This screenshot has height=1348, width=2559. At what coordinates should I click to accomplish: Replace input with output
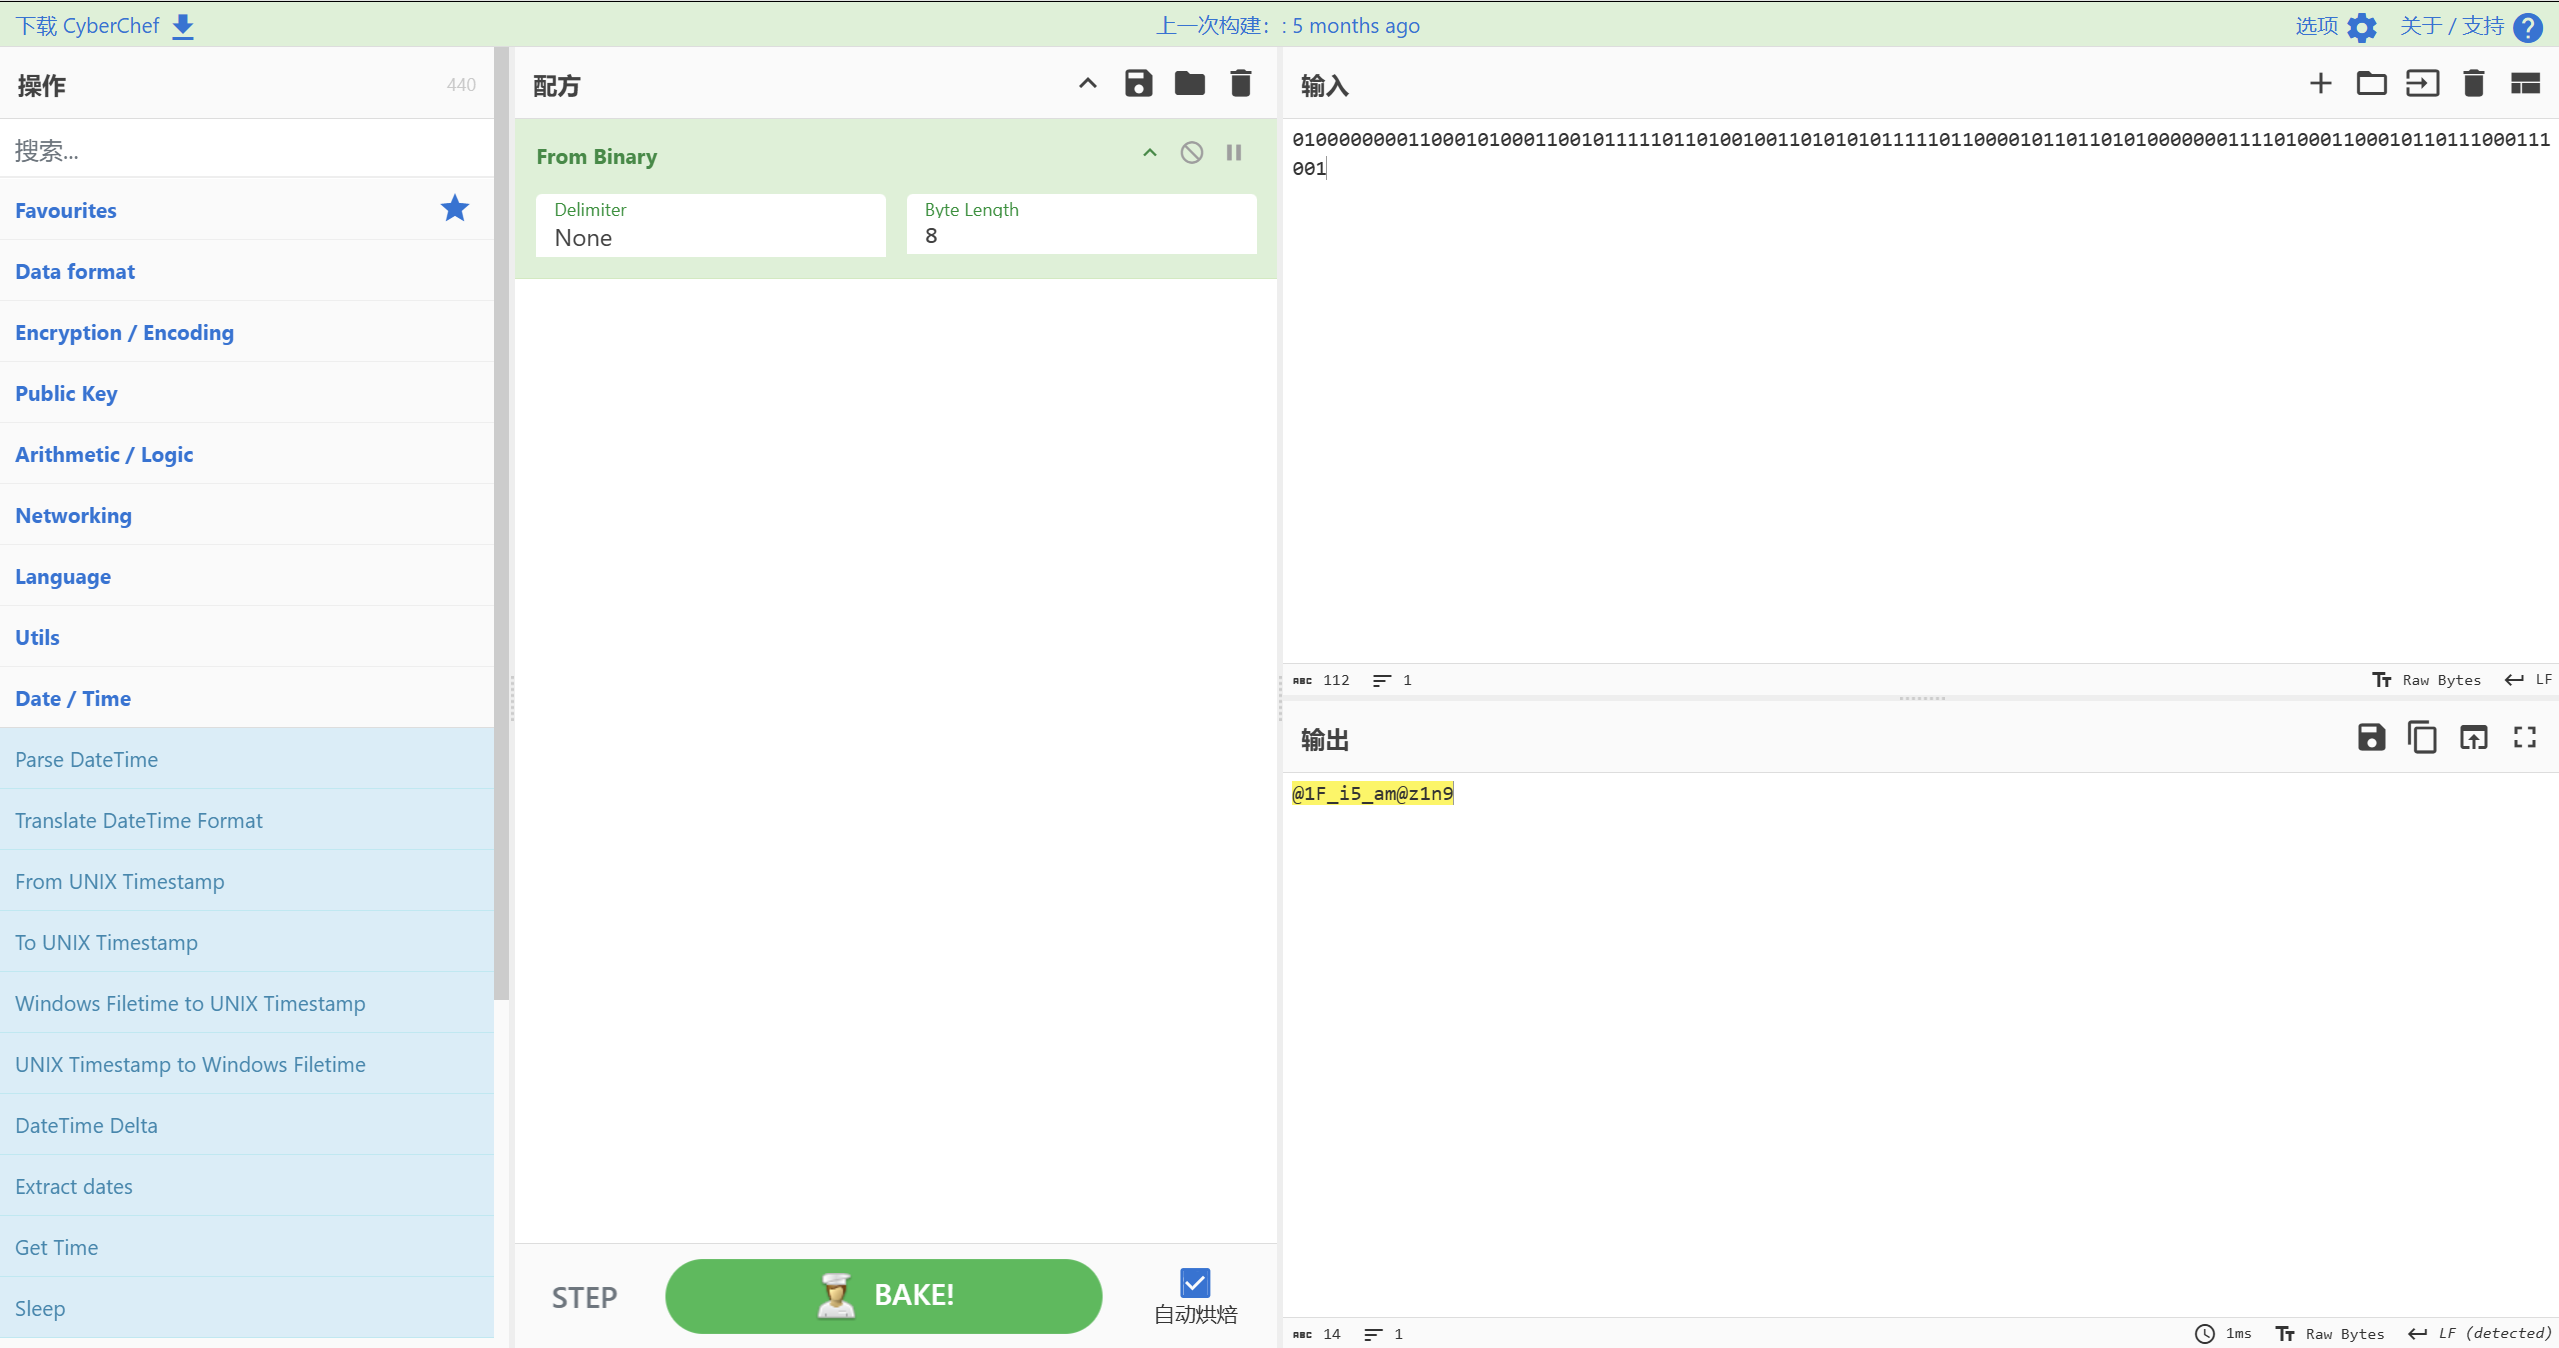(x=2473, y=738)
